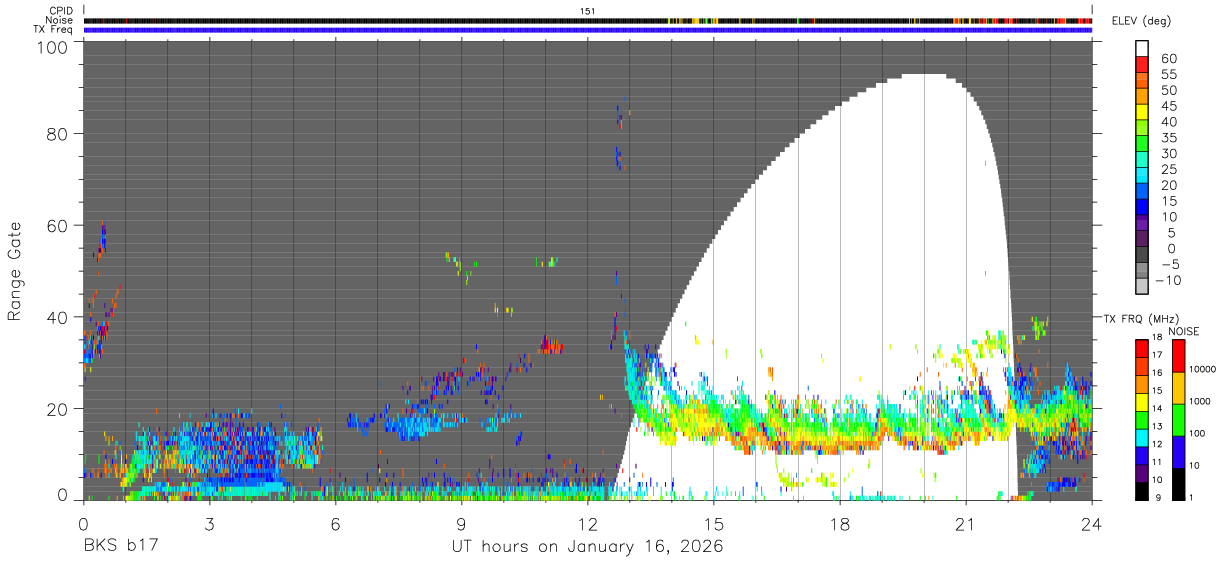
Task: Click the white top box of elevation colorbar
Action: tap(1143, 48)
